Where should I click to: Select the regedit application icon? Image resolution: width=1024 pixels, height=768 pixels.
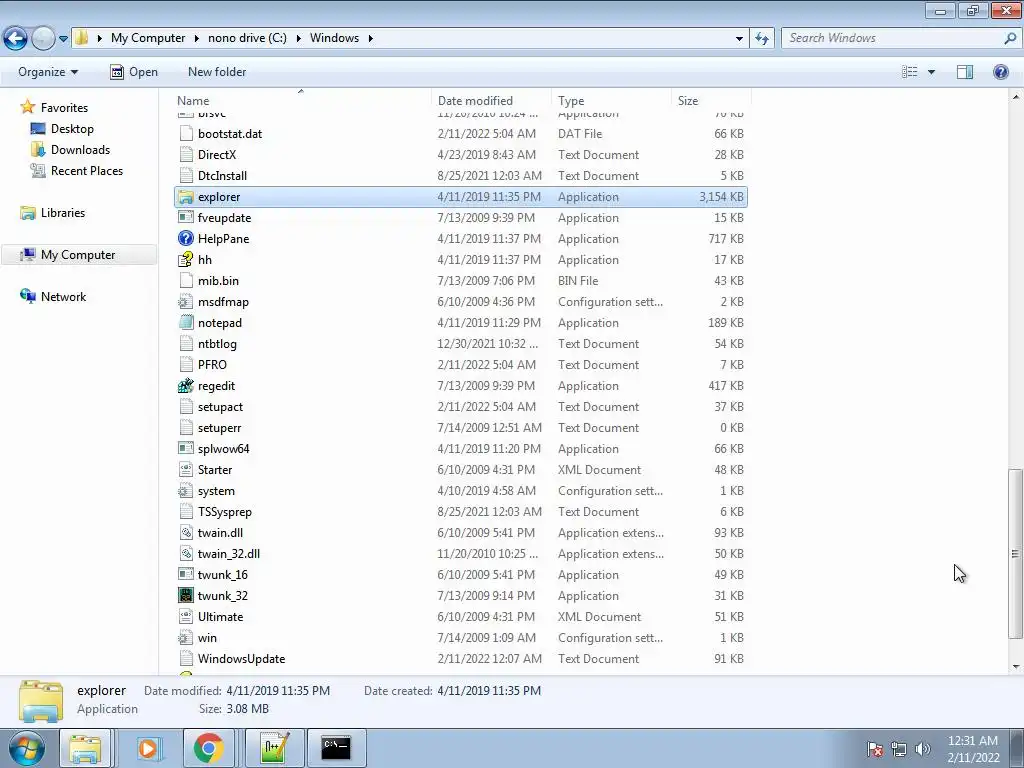186,386
